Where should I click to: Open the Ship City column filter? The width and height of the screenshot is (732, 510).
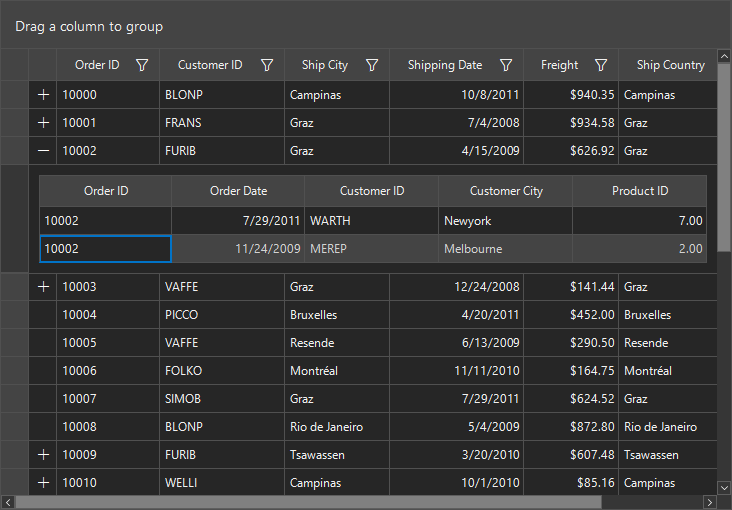[372, 65]
